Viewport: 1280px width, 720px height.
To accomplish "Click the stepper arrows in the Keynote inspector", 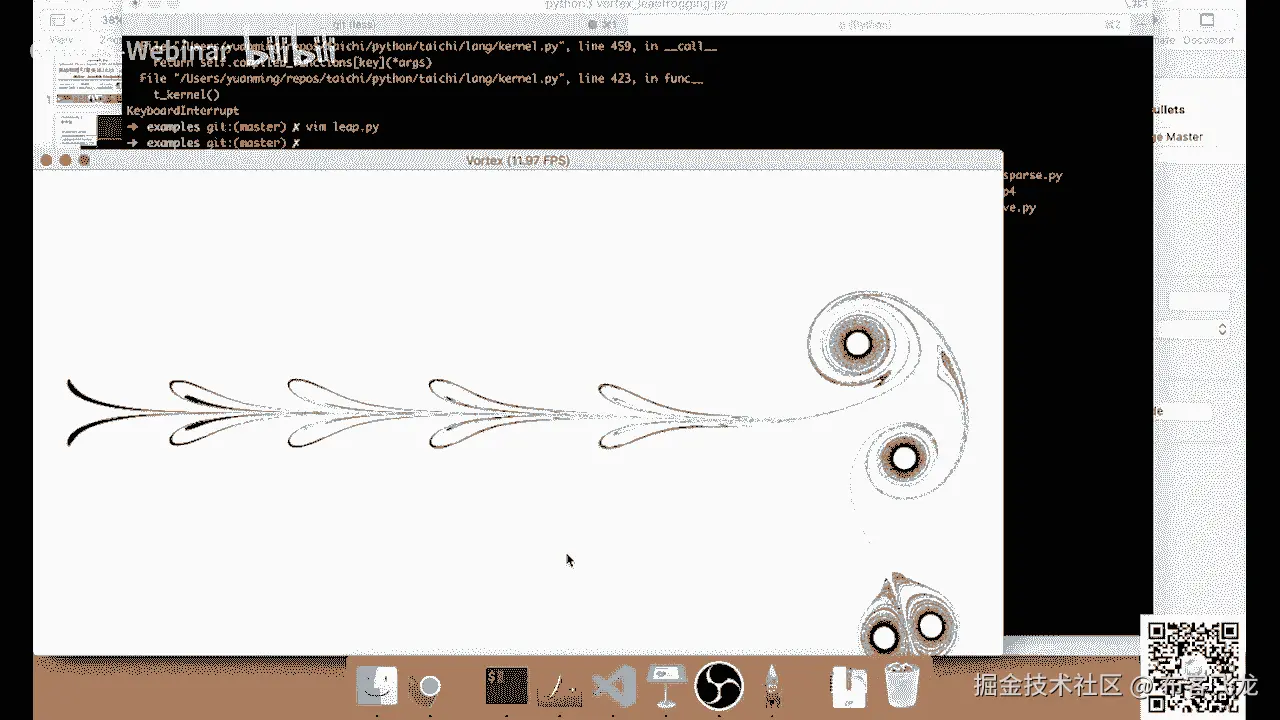I will [1222, 329].
